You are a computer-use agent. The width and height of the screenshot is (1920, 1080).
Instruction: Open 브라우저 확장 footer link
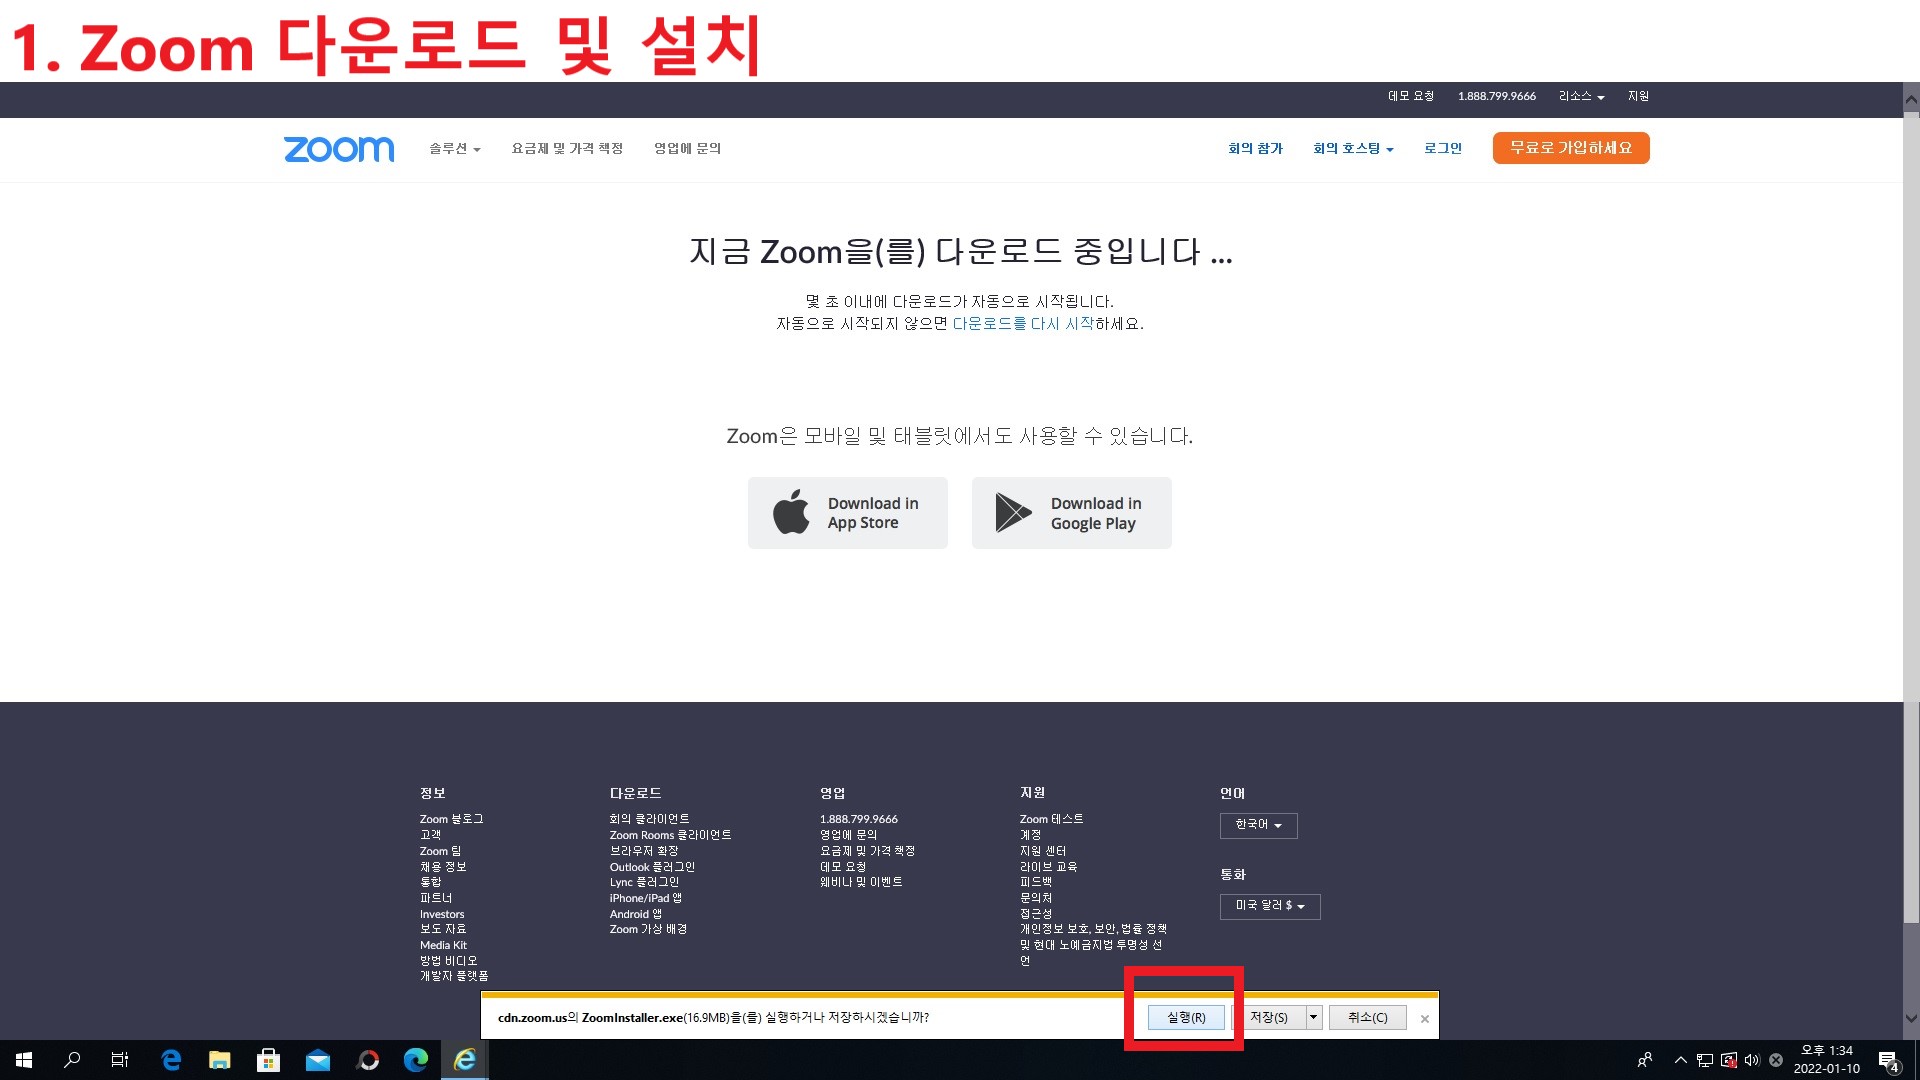pyautogui.click(x=644, y=851)
